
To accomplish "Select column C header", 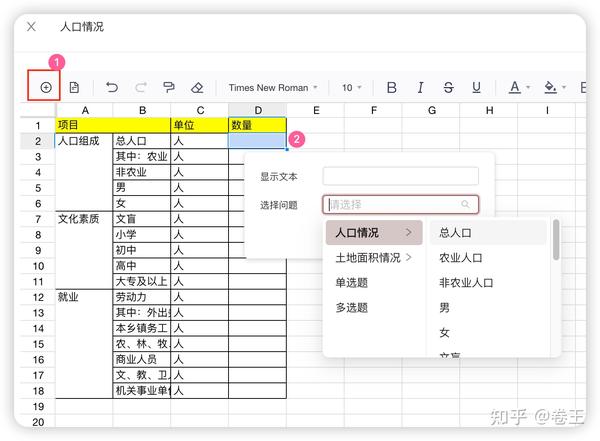I will [200, 111].
